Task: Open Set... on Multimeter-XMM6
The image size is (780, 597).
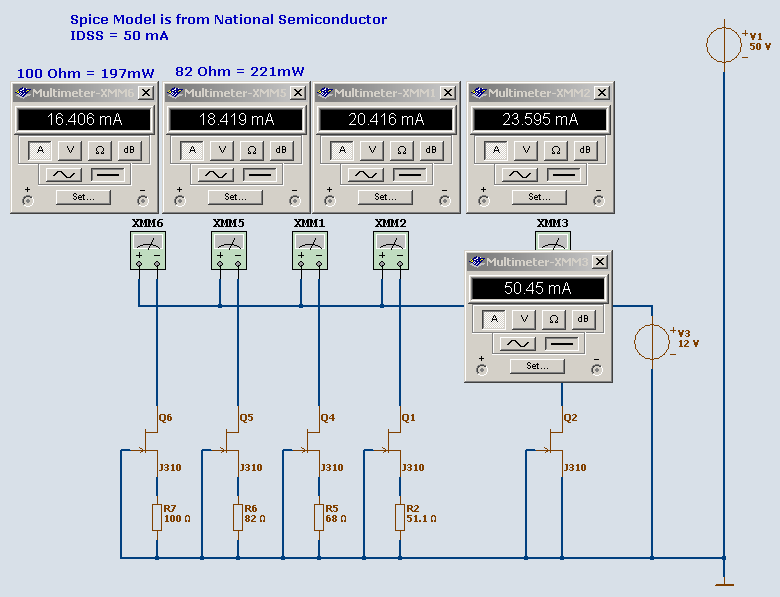Action: click(83, 197)
